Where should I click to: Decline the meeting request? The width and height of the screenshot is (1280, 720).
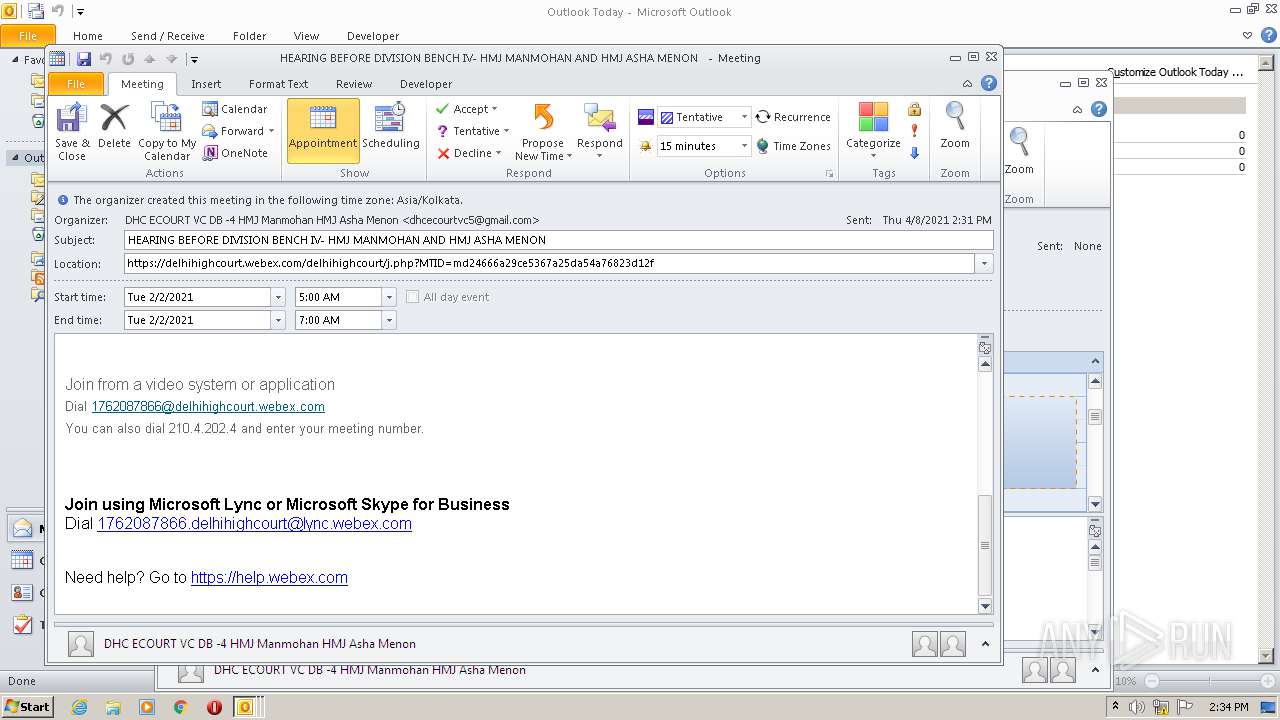468,153
